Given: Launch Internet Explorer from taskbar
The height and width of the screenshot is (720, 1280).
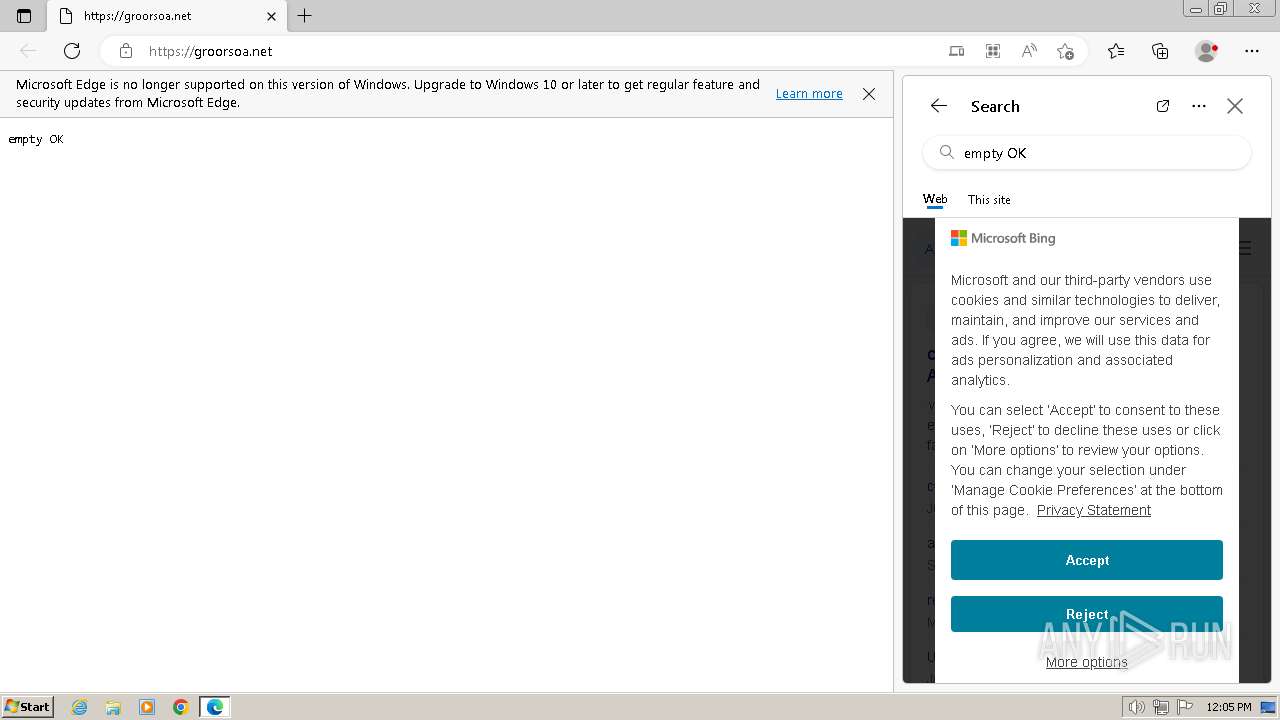Looking at the screenshot, I should click(80, 707).
